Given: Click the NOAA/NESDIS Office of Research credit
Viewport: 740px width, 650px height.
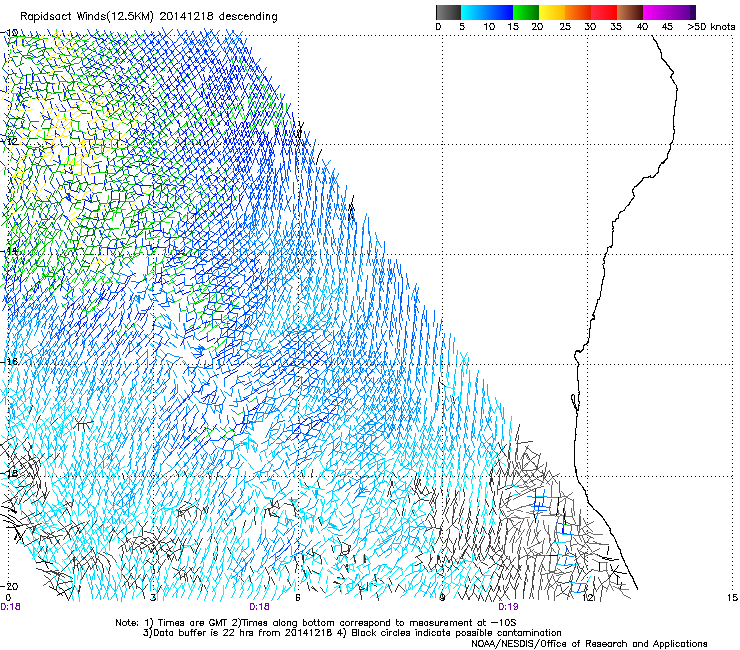Looking at the screenshot, I should pyautogui.click(x=589, y=643).
